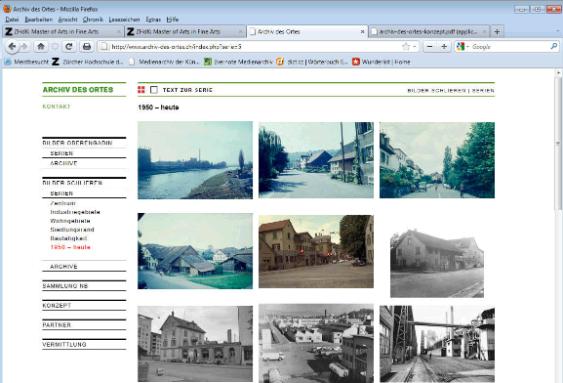Open TEXT ZUR SERIE
This screenshot has height=383, width=563.
click(x=187, y=90)
